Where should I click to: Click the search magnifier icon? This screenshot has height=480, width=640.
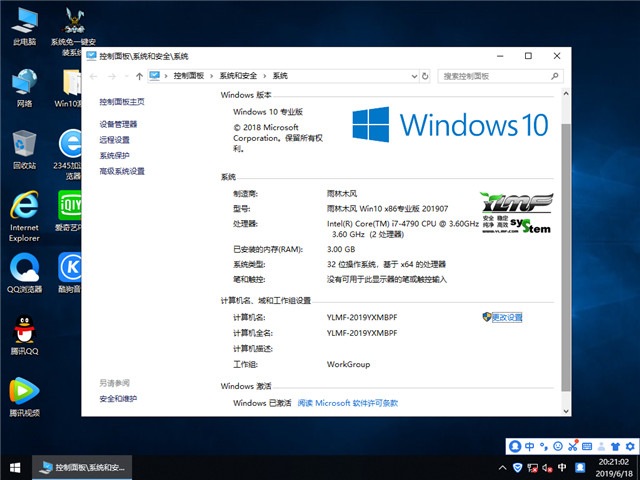click(554, 76)
